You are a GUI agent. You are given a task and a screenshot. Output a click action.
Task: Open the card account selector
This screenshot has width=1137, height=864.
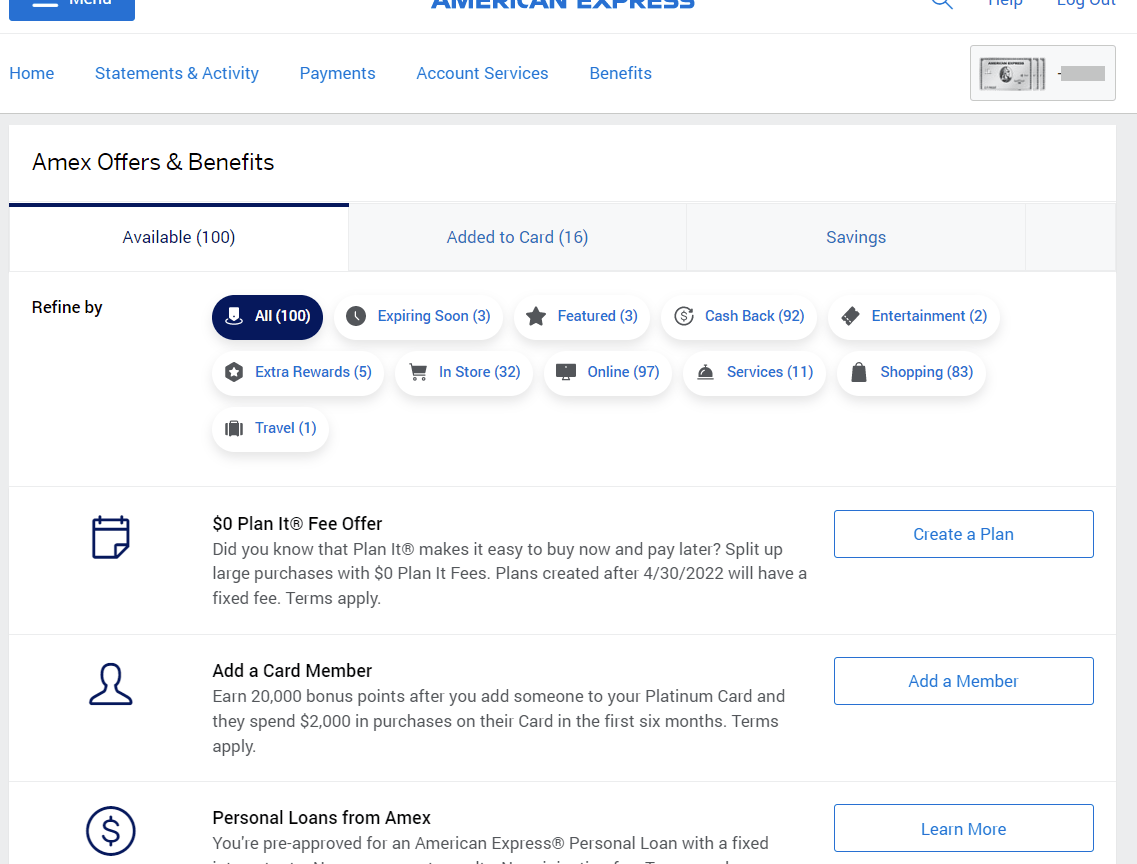[1042, 73]
